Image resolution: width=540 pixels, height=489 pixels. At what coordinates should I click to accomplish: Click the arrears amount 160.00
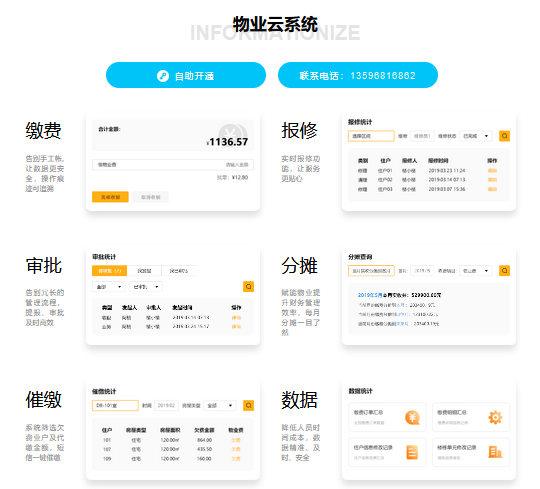204,459
